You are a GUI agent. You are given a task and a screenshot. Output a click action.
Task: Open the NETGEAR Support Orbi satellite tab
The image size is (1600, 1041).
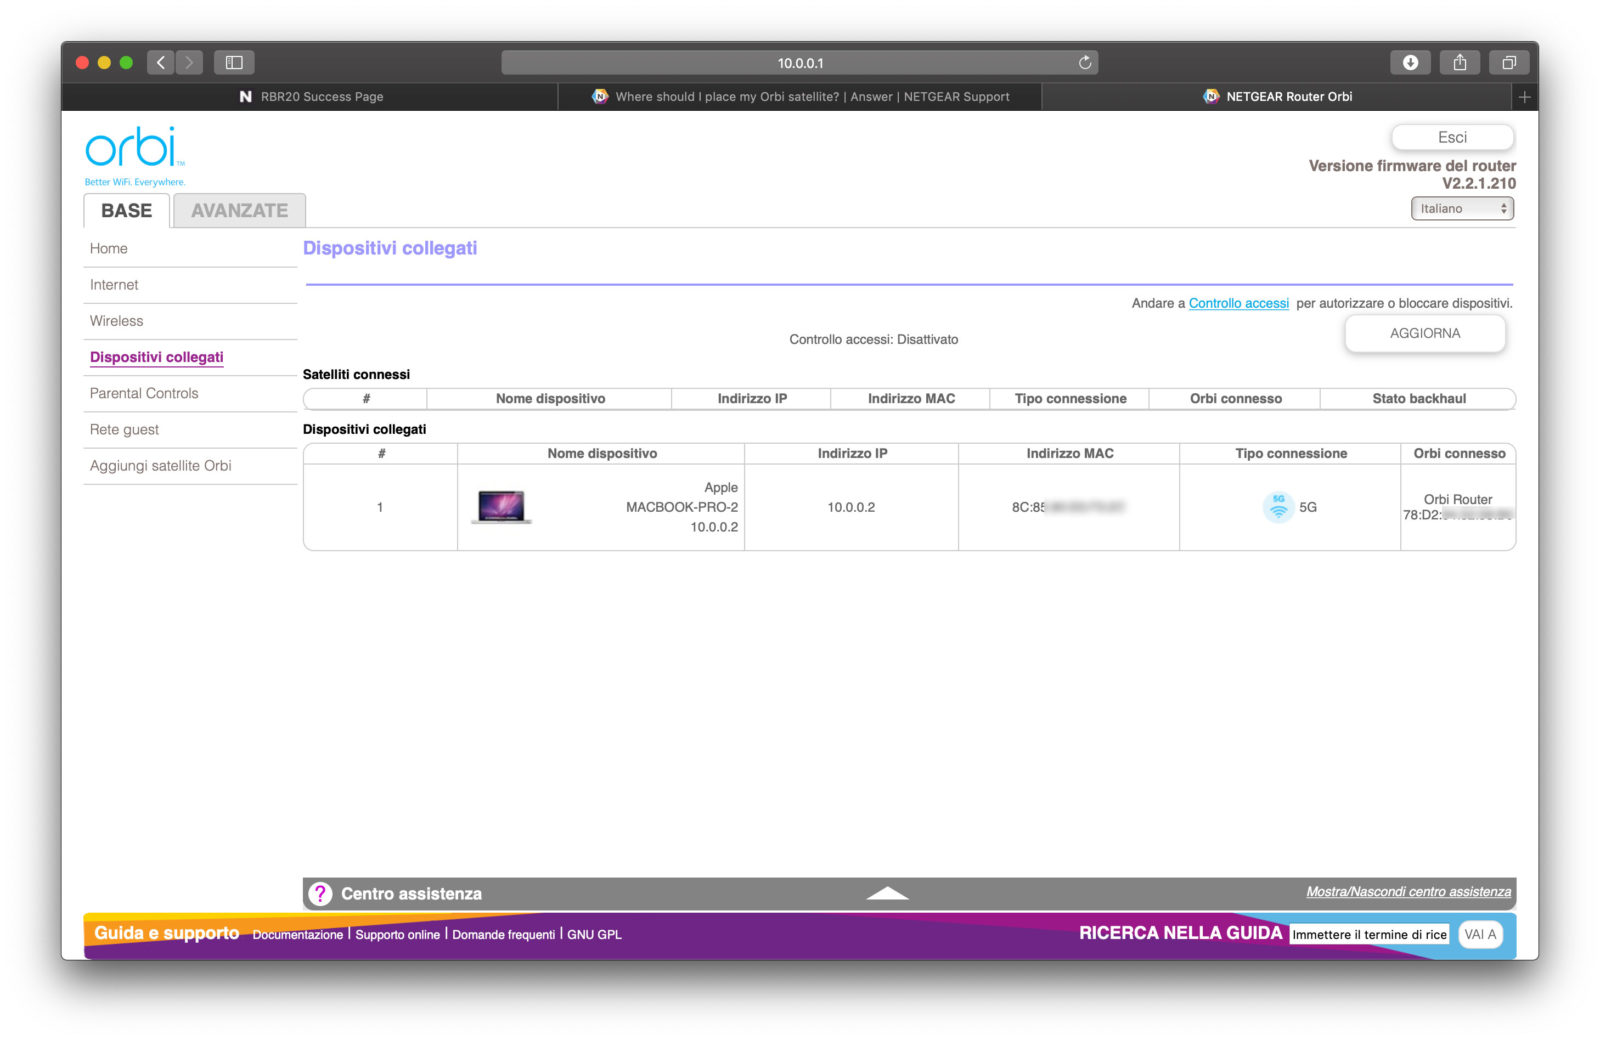(800, 97)
